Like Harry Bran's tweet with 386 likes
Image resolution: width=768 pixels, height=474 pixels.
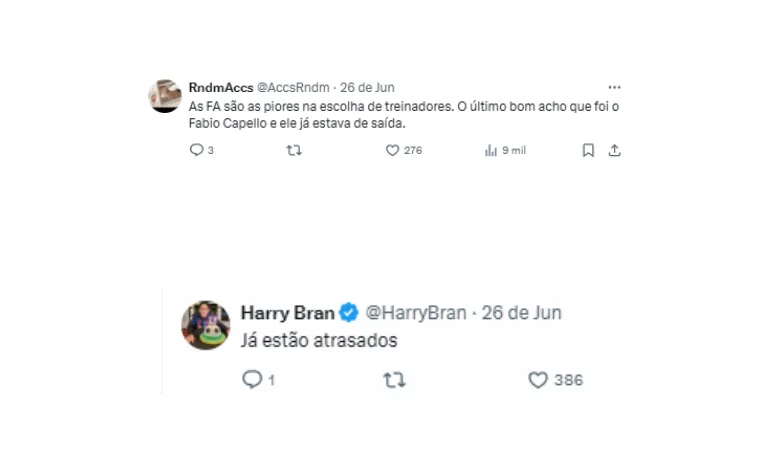click(539, 380)
